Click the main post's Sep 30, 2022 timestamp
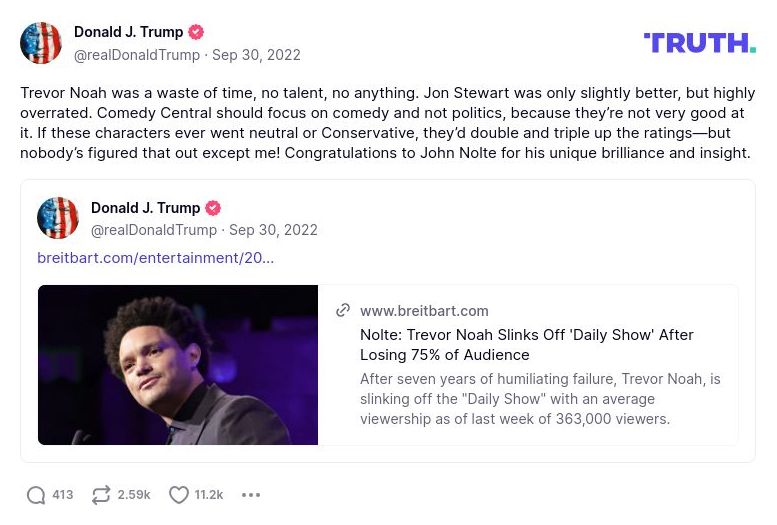 tap(256, 55)
